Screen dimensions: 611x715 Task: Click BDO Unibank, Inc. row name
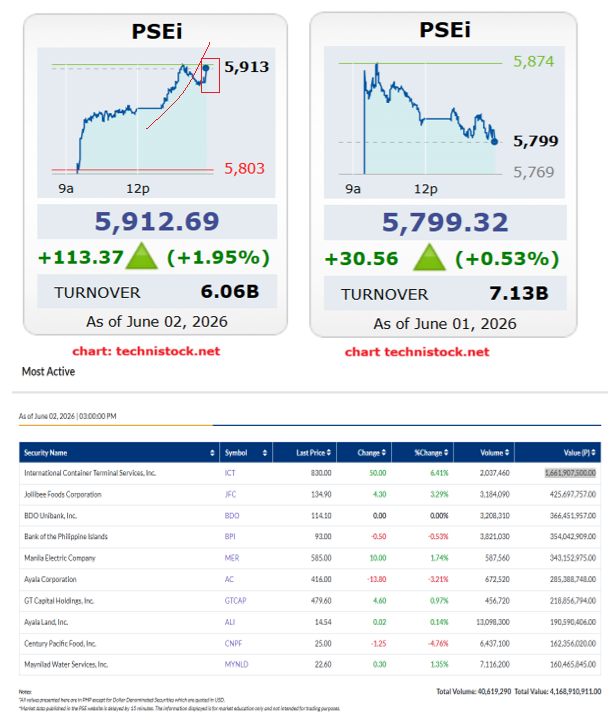50,516
